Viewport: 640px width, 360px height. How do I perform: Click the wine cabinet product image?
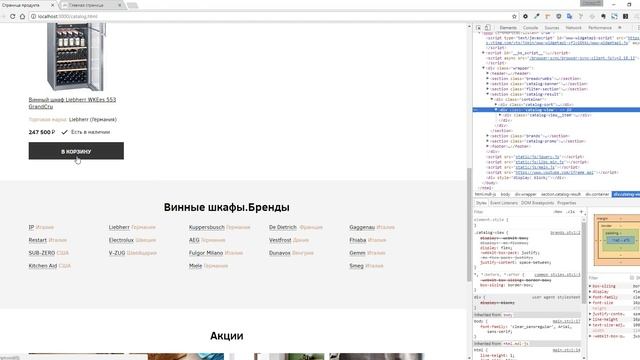coord(76,57)
